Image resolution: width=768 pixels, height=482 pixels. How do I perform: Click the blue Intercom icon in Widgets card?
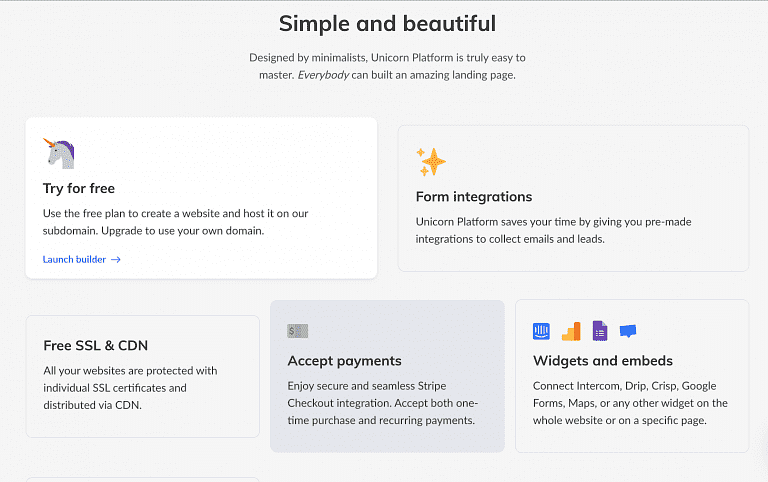[541, 331]
